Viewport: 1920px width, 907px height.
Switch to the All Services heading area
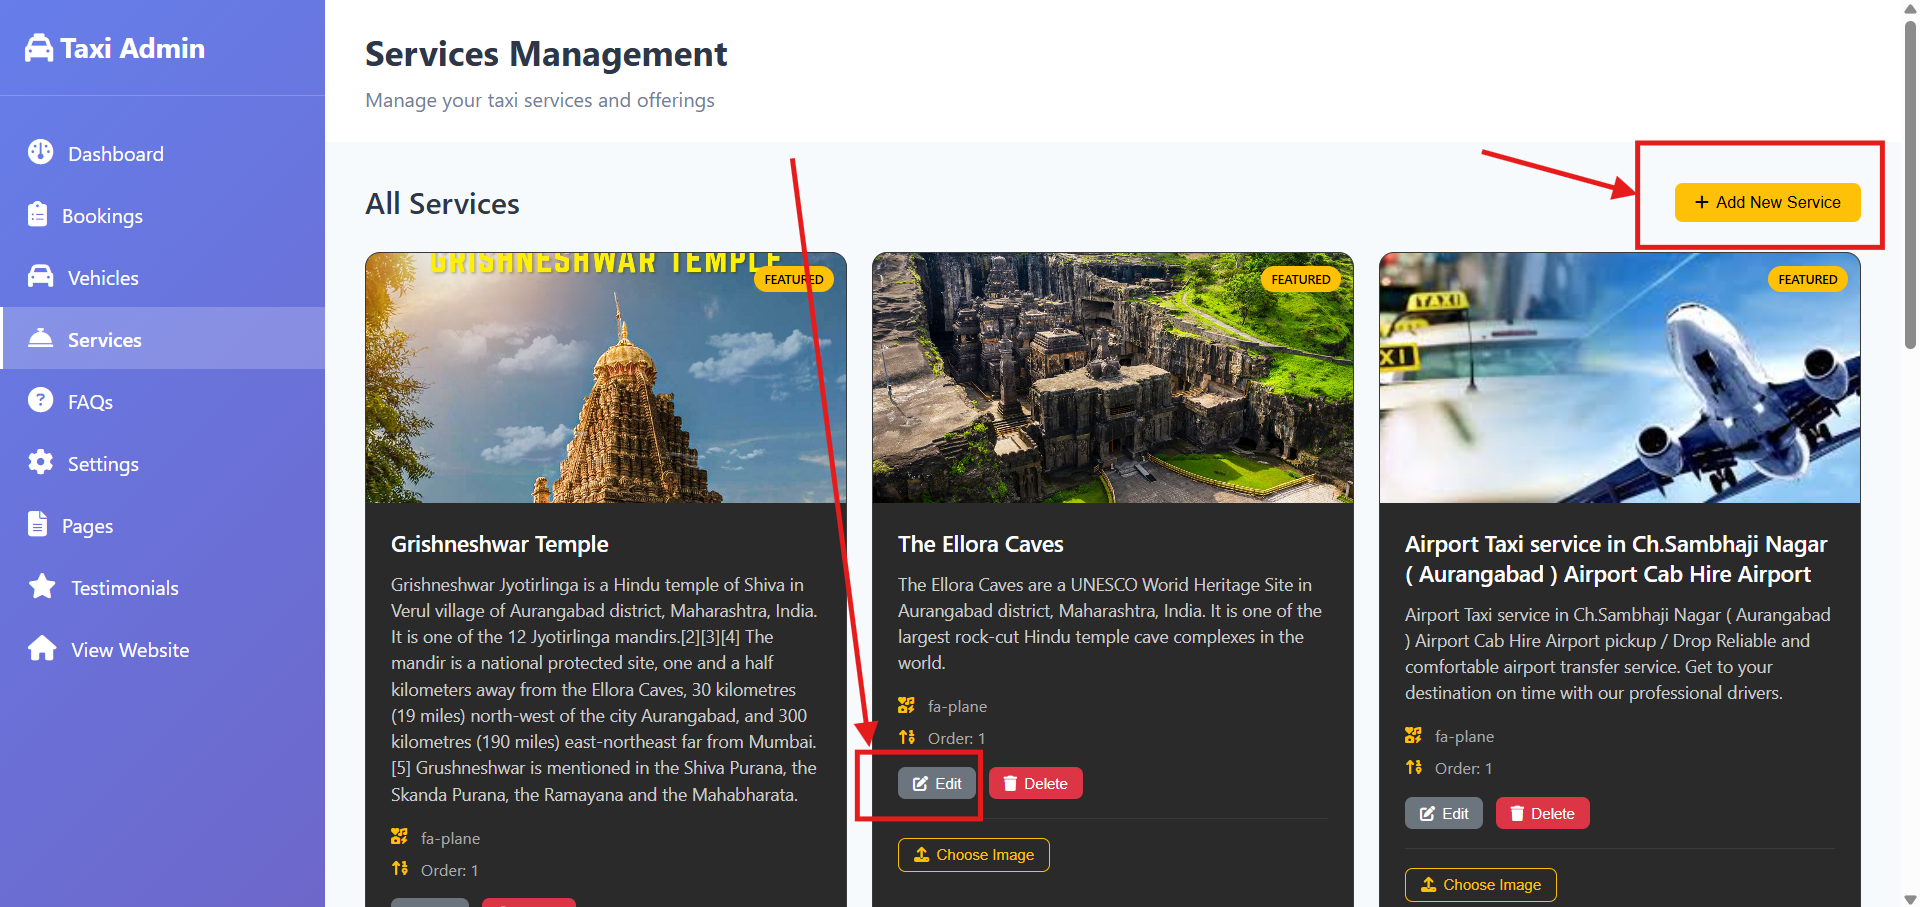[442, 203]
